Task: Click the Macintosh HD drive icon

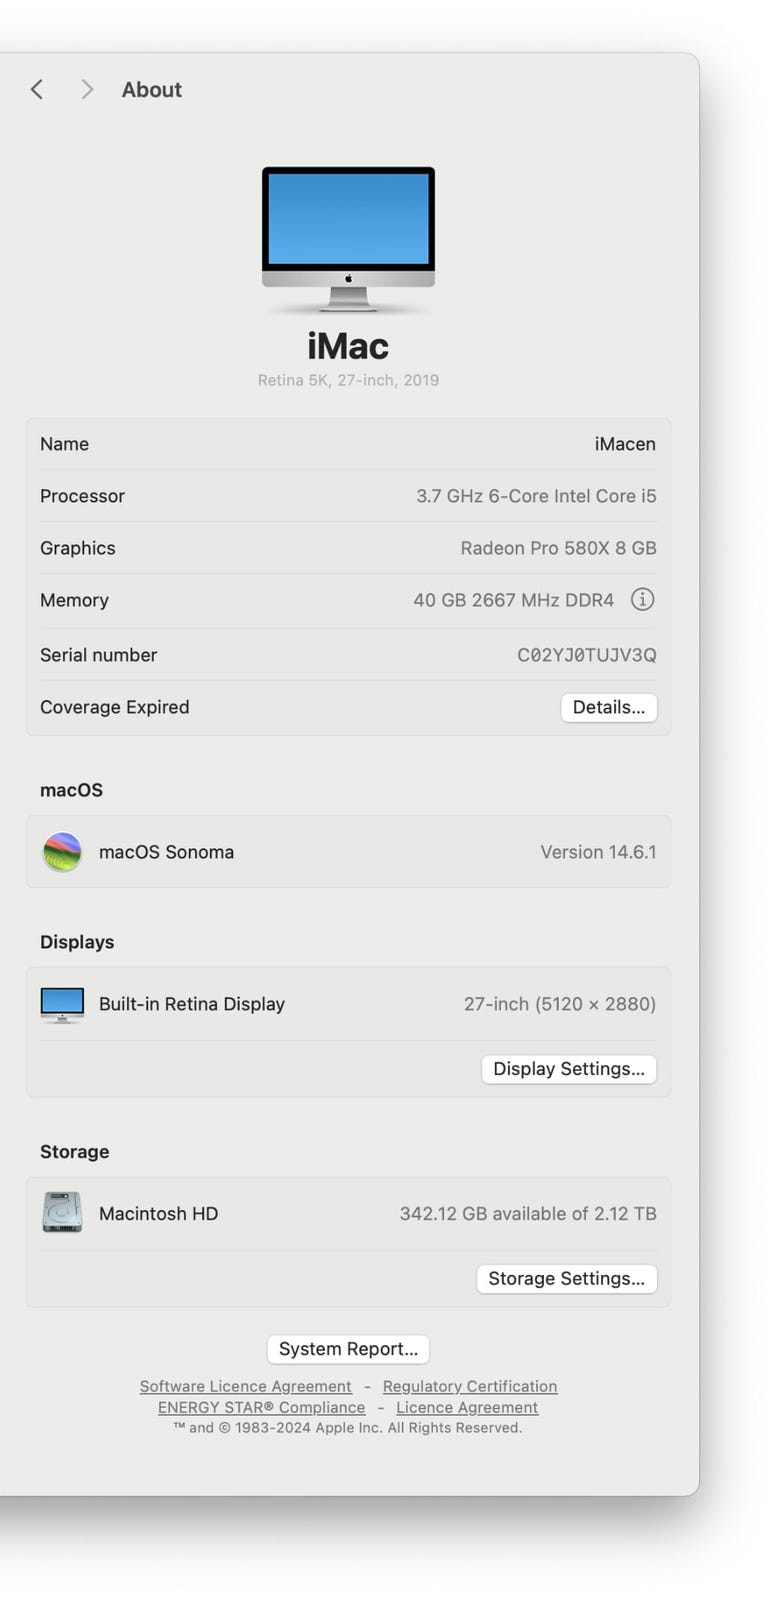Action: click(x=62, y=1213)
